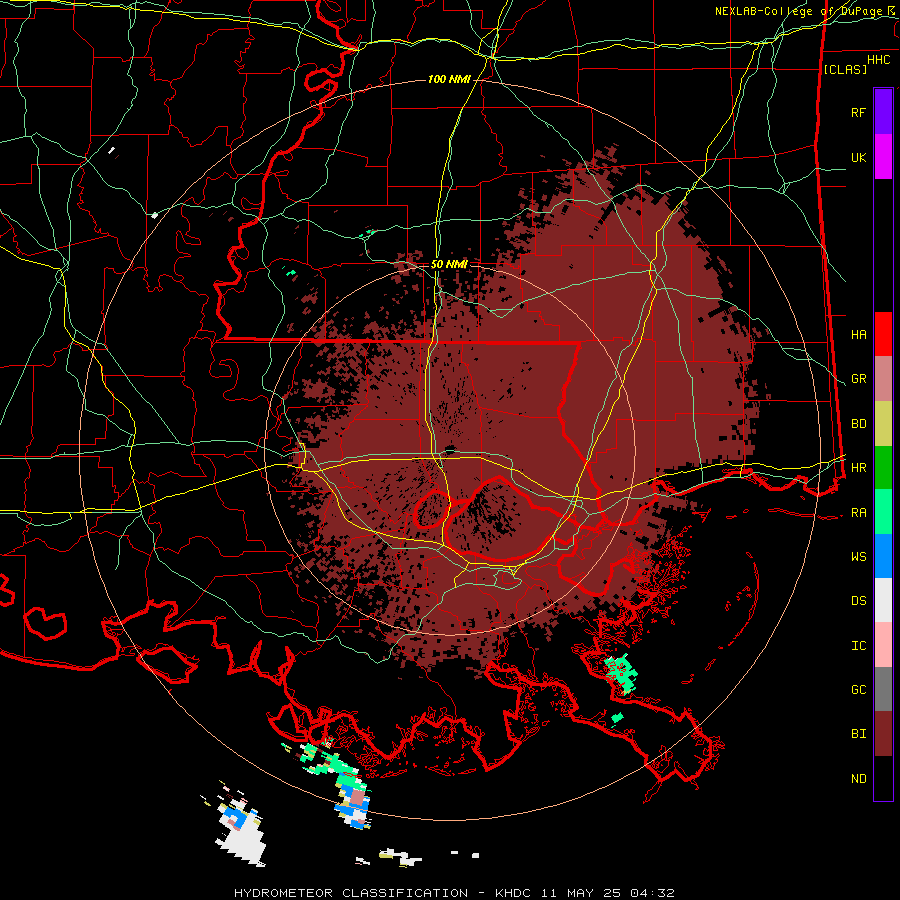Click the RA legend label
The image size is (900, 900).
858,512
